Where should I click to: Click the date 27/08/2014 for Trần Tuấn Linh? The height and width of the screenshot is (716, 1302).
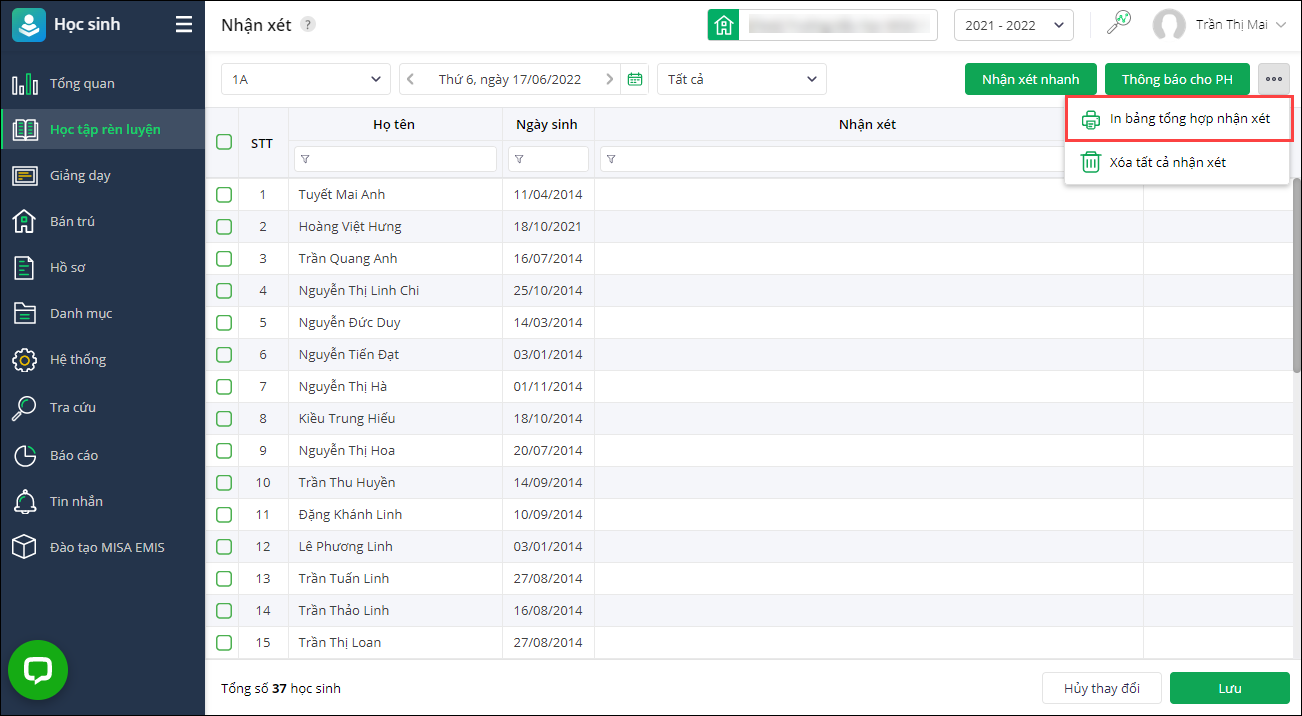[548, 578]
